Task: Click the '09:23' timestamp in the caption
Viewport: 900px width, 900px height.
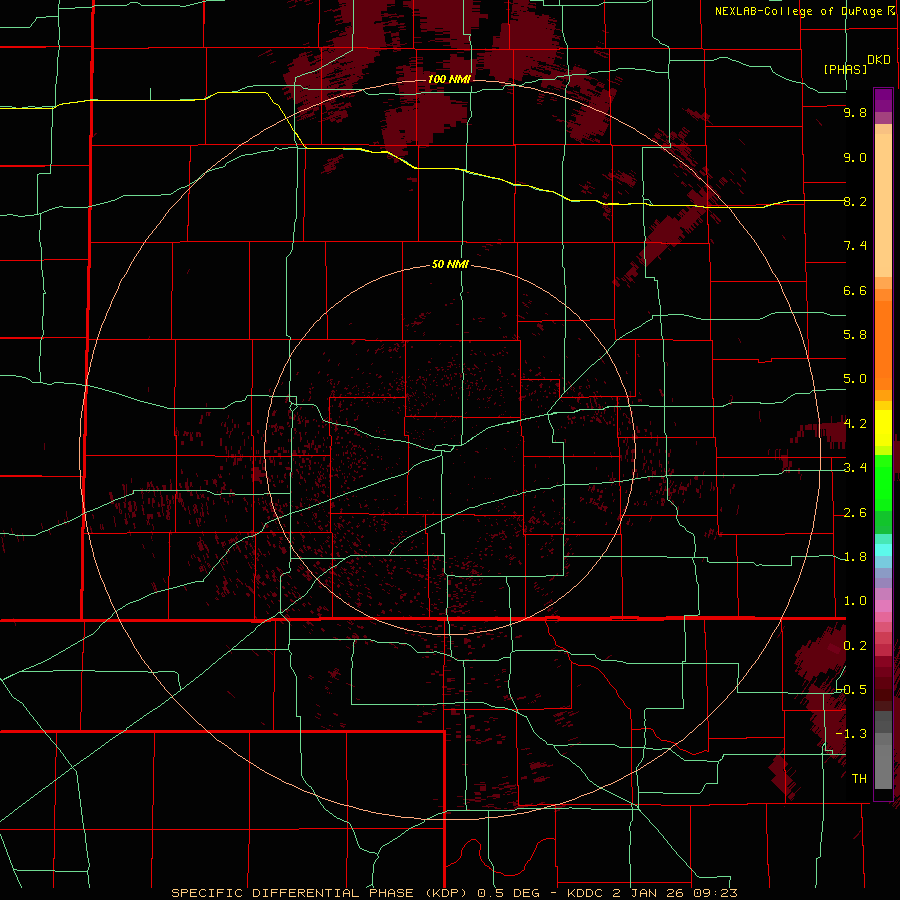Action: (x=718, y=893)
